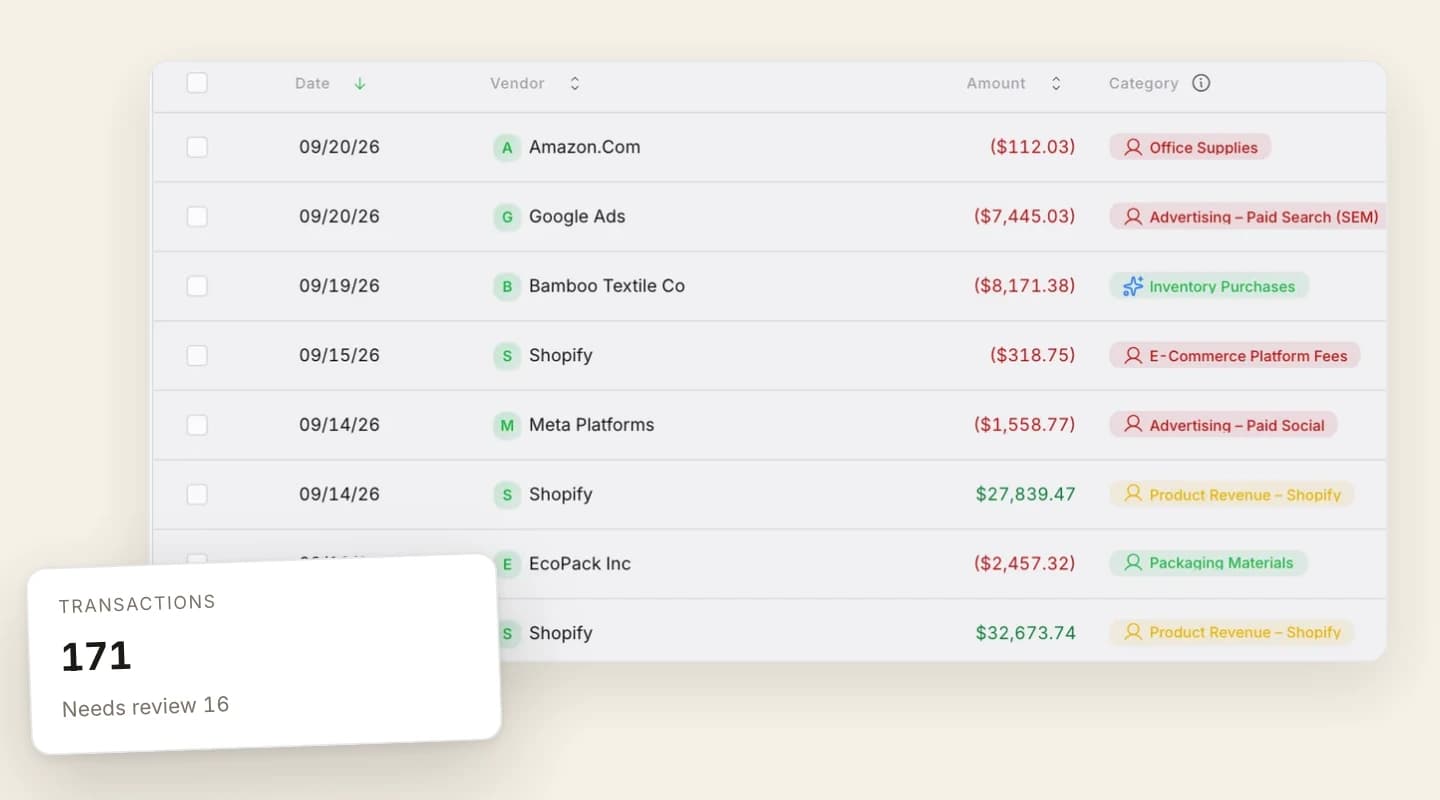Image resolution: width=1440 pixels, height=800 pixels.
Task: Click EcoPack Inc vendor avatar icon
Action: pyautogui.click(x=507, y=565)
